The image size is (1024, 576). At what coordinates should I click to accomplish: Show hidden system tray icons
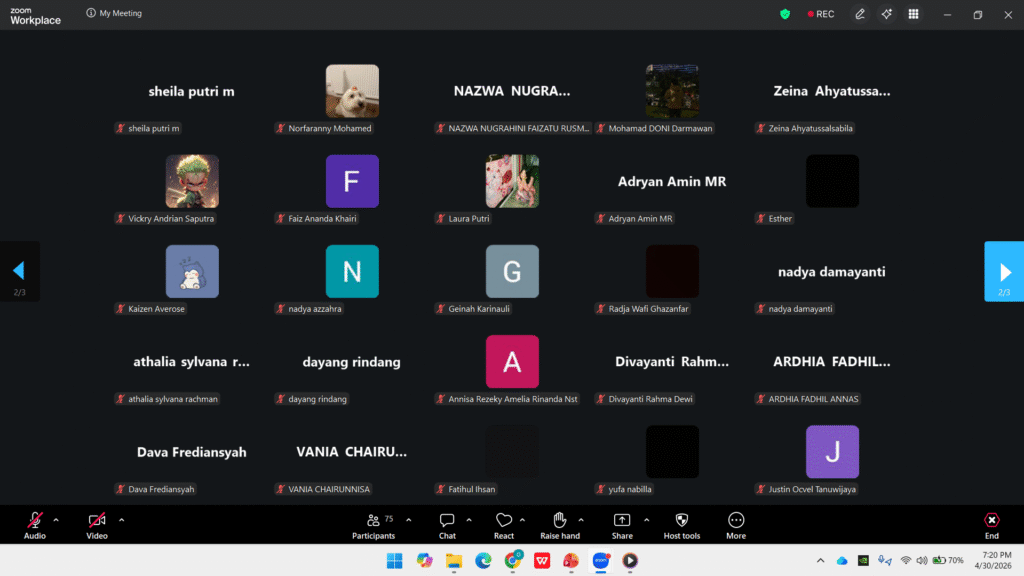[x=820, y=560]
